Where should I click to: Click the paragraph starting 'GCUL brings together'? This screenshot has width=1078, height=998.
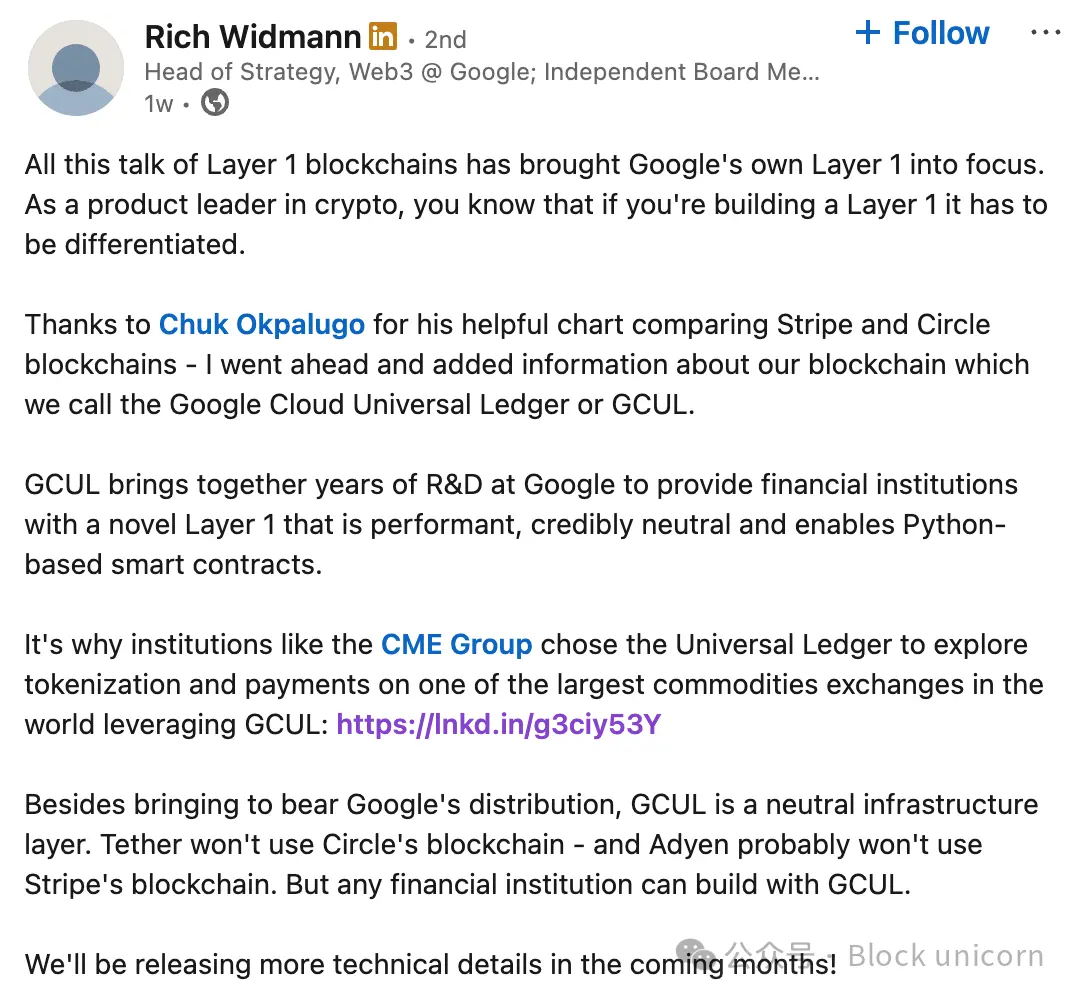tap(521, 525)
